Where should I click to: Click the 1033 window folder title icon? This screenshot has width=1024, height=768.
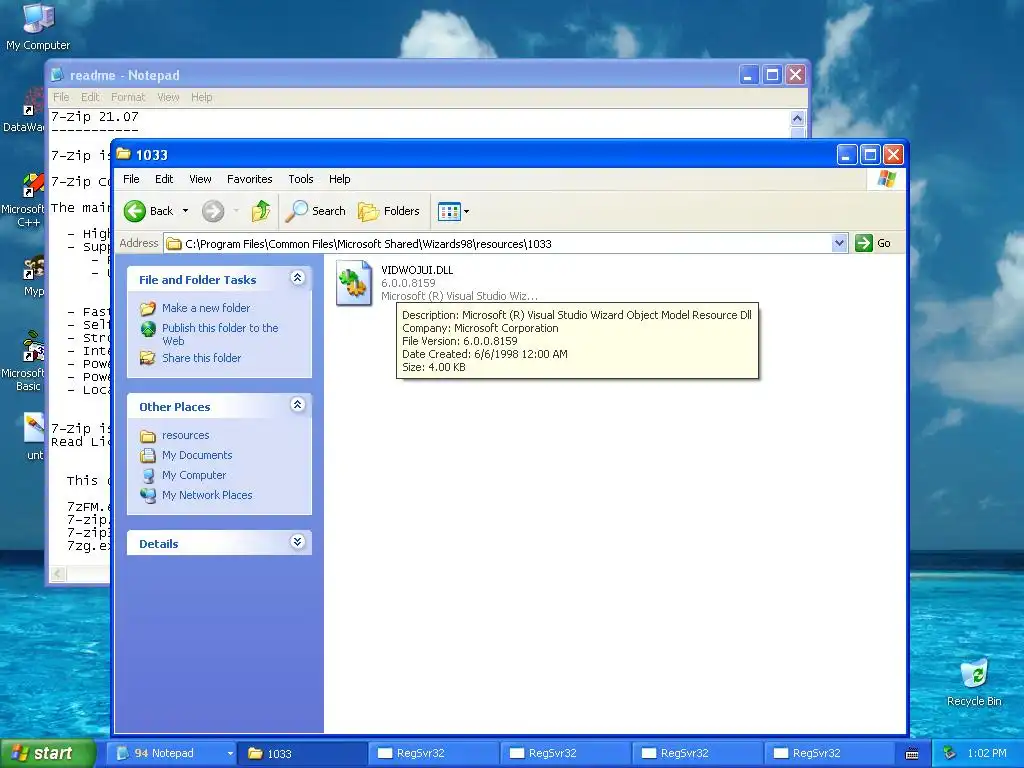click(x=123, y=155)
